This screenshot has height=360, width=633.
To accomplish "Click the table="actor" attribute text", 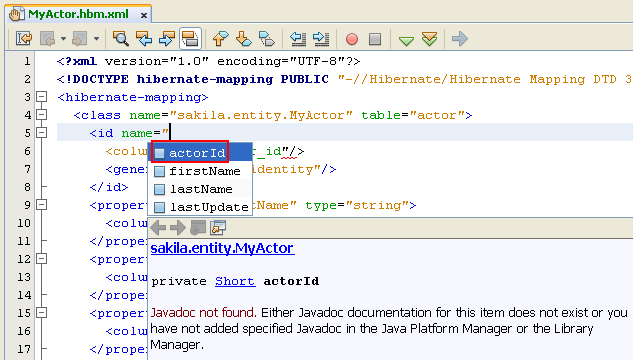I will coord(414,115).
